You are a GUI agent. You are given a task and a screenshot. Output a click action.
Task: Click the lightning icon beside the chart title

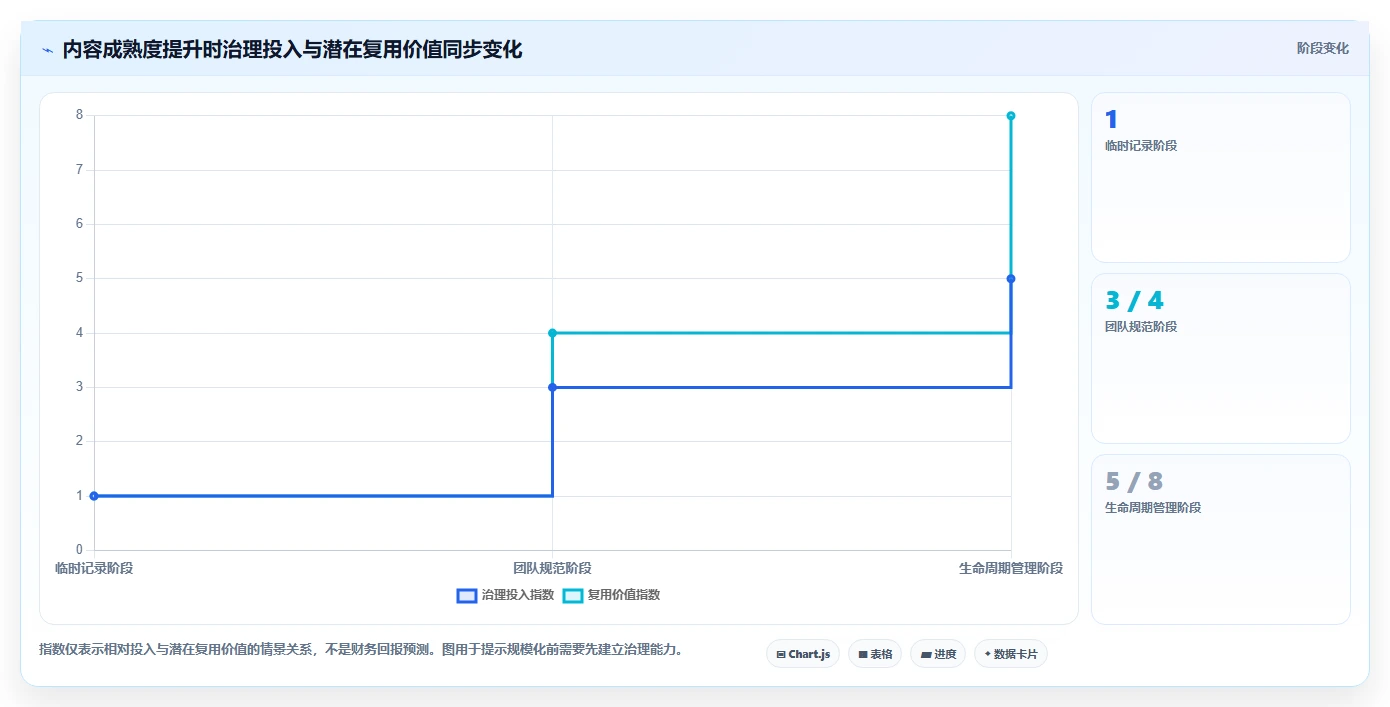pyautogui.click(x=48, y=50)
